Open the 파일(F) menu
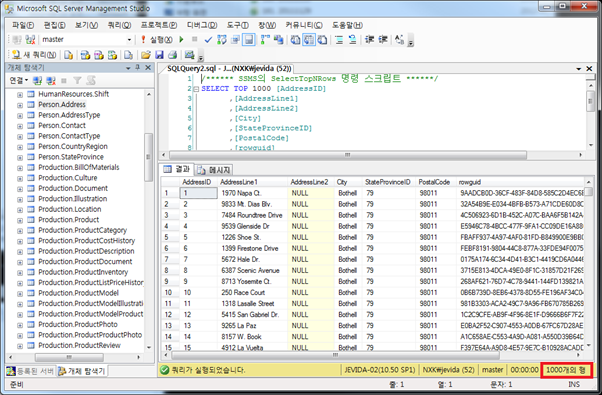 [23, 25]
